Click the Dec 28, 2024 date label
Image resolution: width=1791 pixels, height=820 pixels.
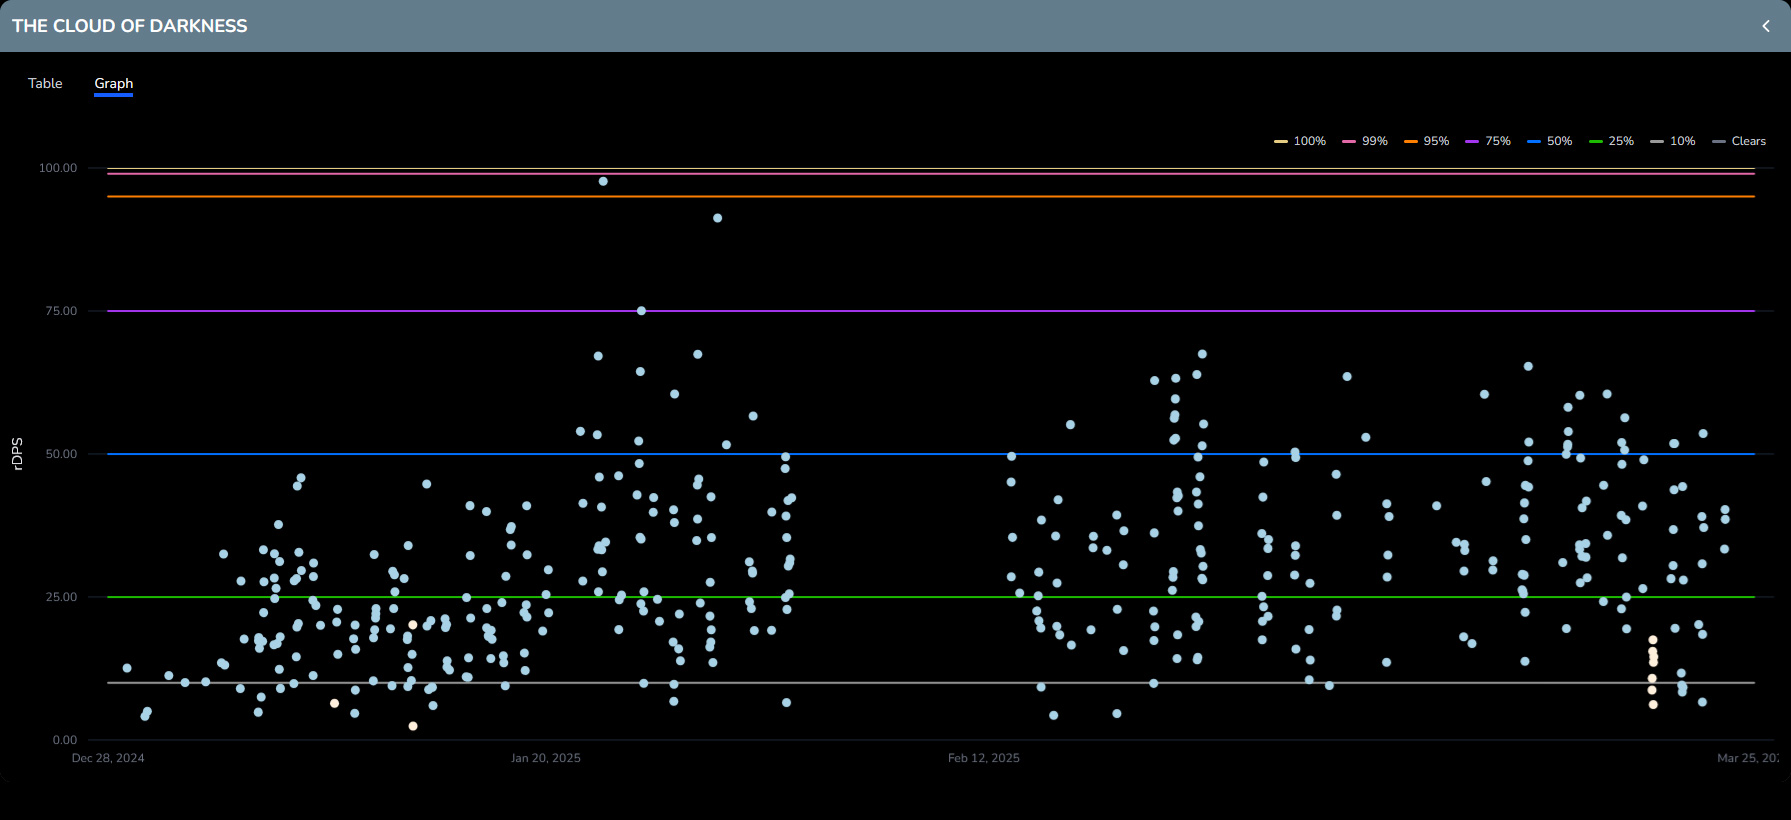[x=108, y=758]
